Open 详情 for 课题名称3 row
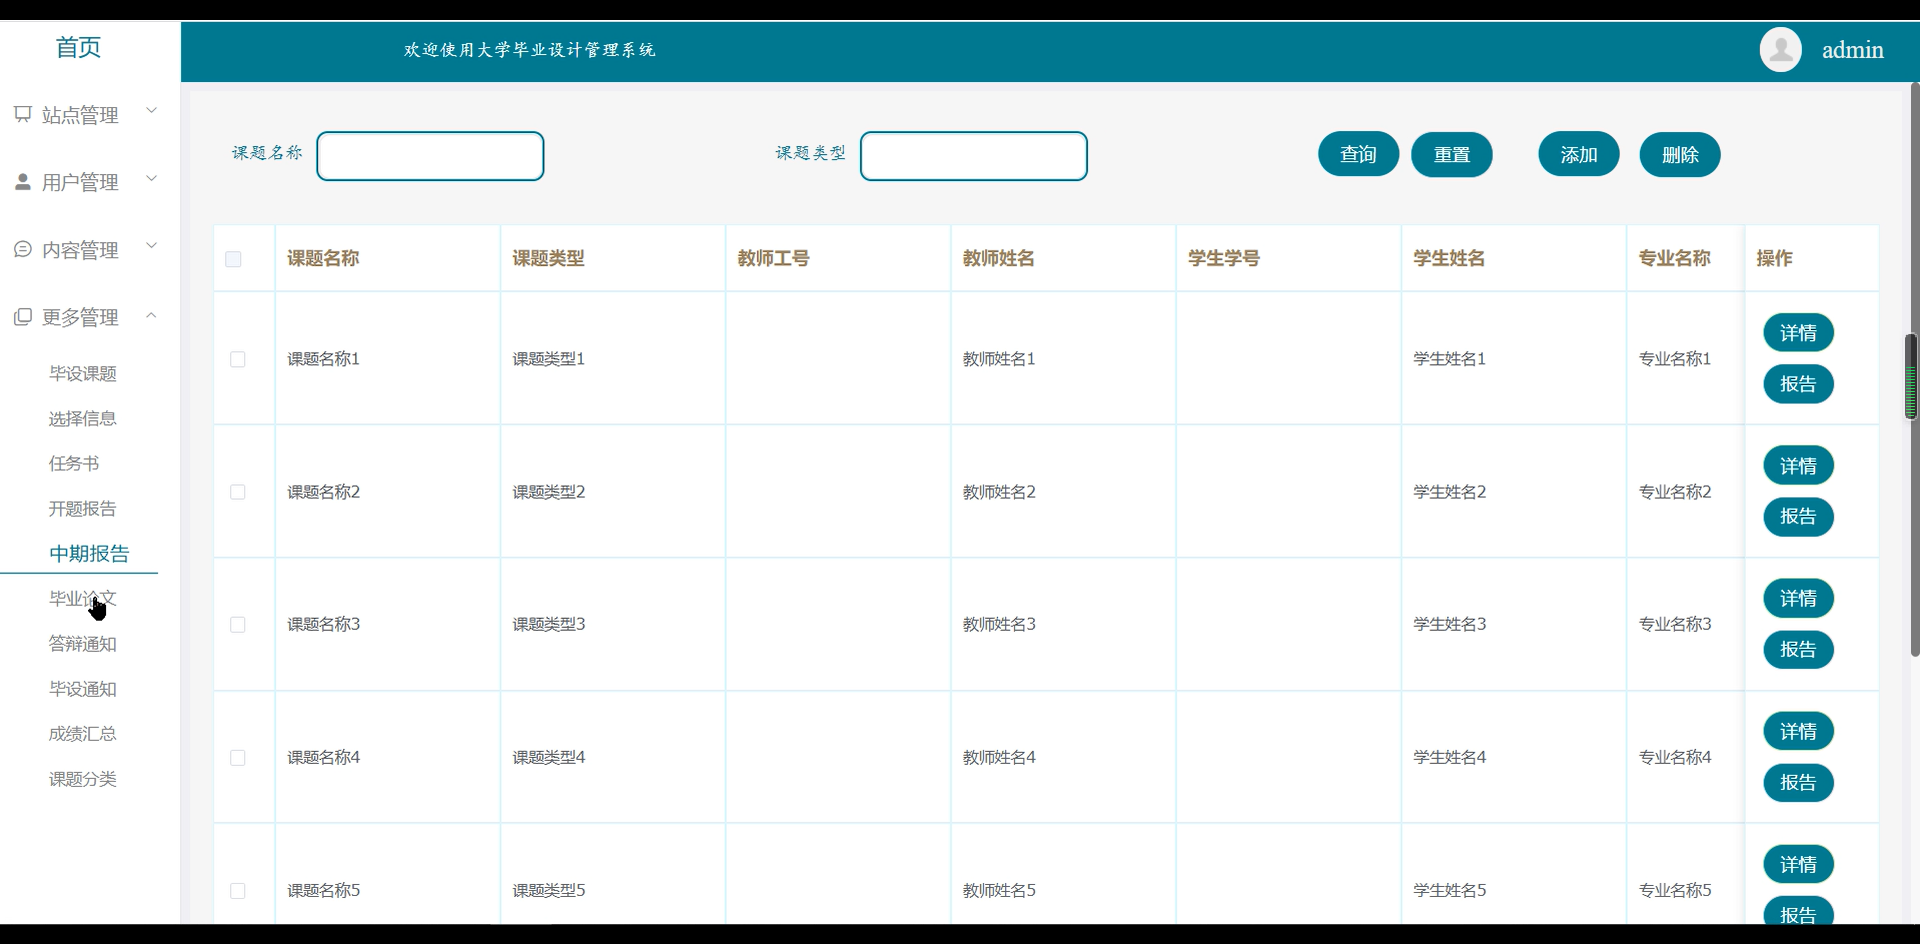 point(1798,599)
